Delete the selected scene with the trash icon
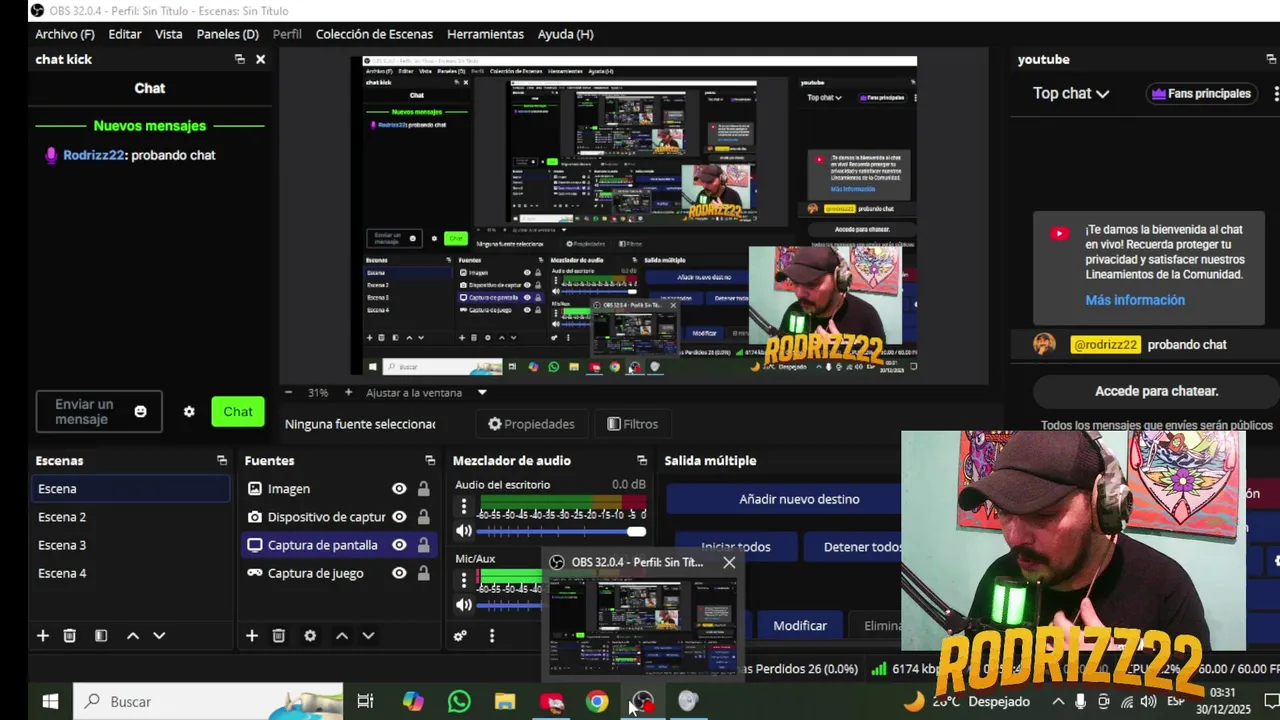Image resolution: width=1280 pixels, height=720 pixels. tap(69, 635)
